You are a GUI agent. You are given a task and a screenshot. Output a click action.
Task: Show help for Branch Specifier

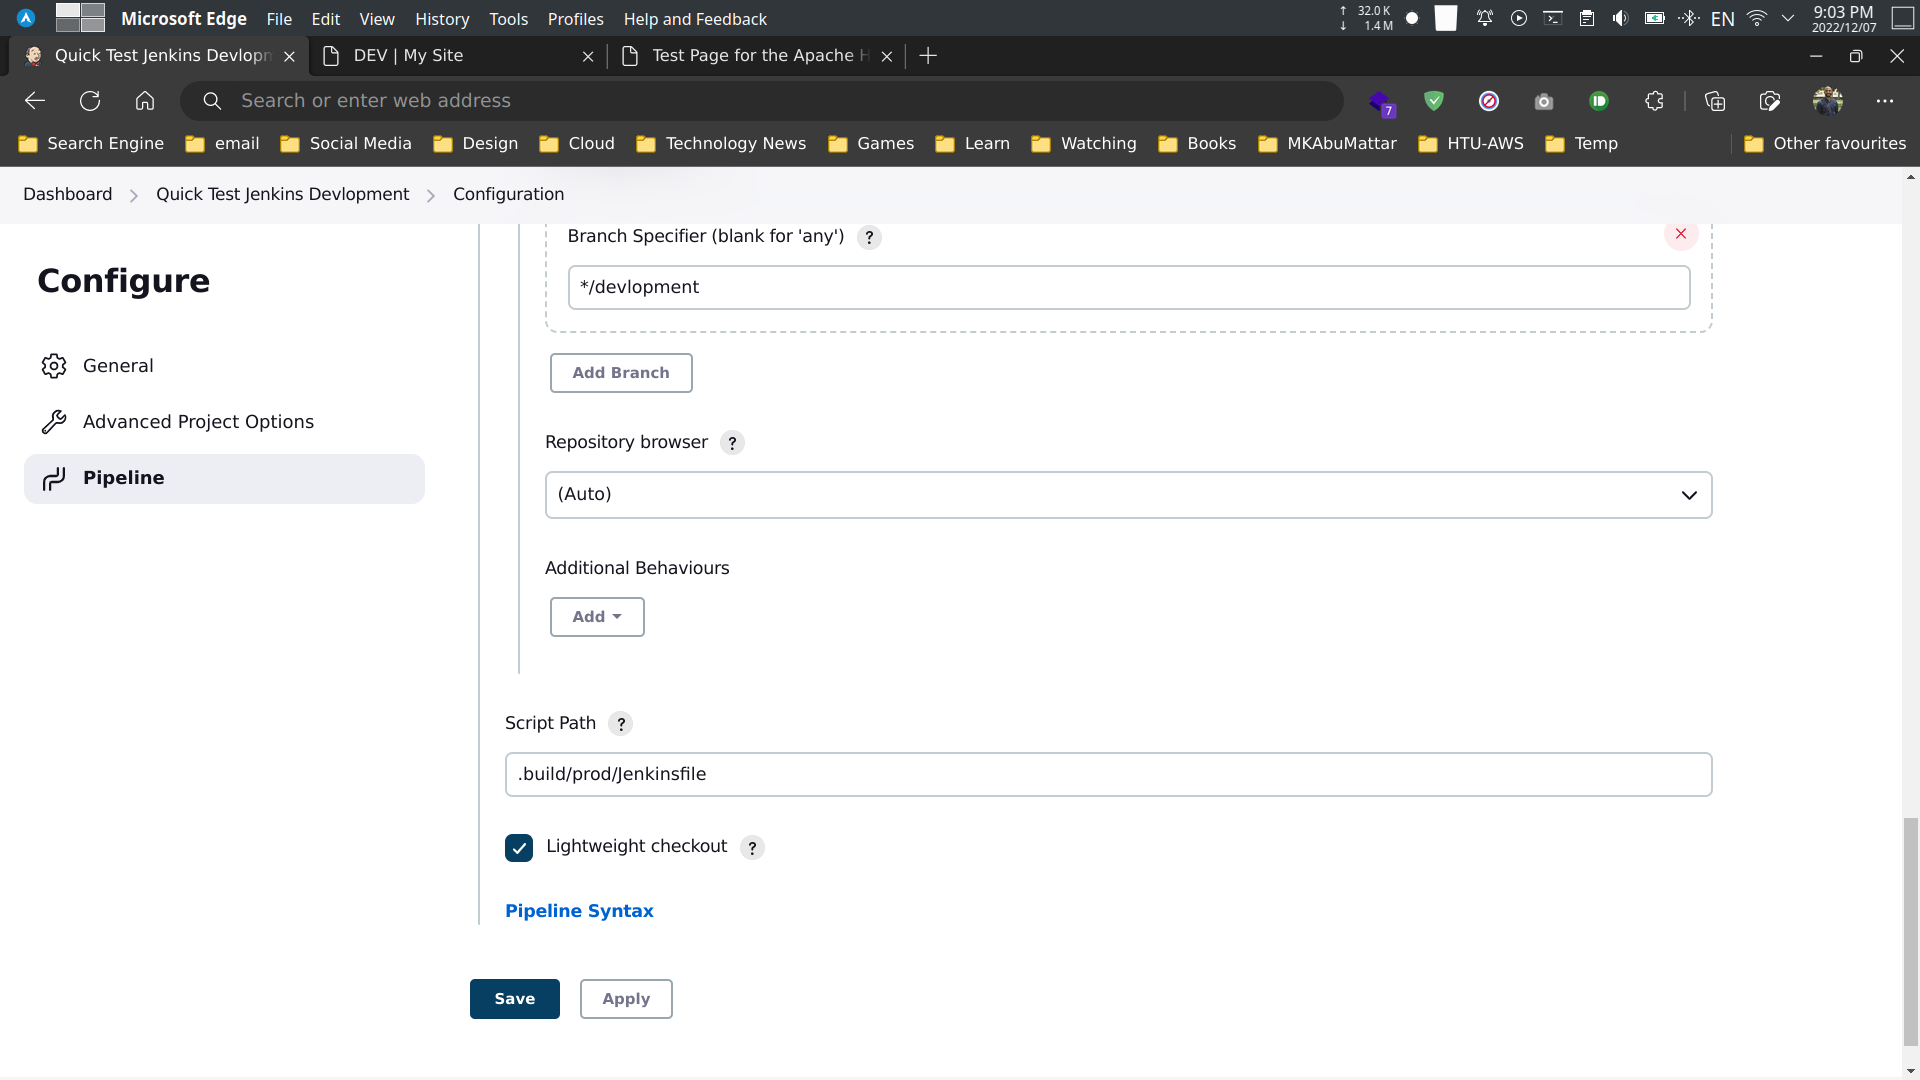(868, 237)
